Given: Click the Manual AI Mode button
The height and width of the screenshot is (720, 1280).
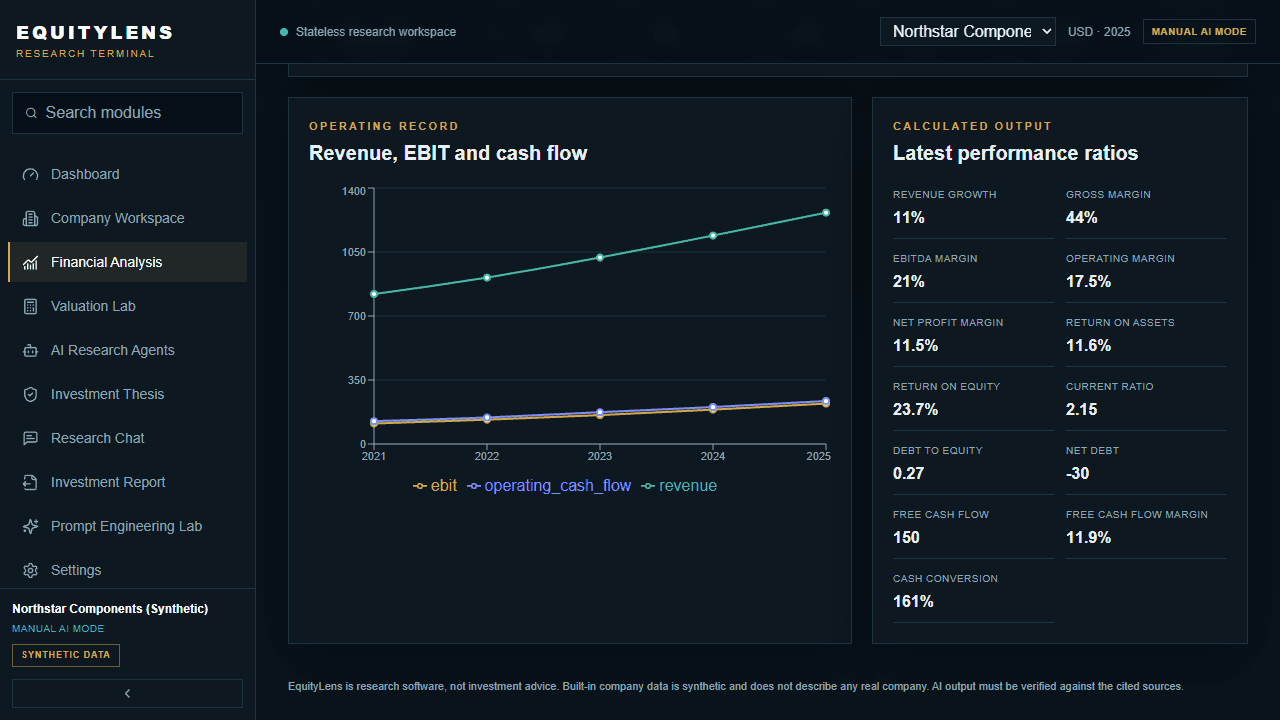Looking at the screenshot, I should (1199, 31).
